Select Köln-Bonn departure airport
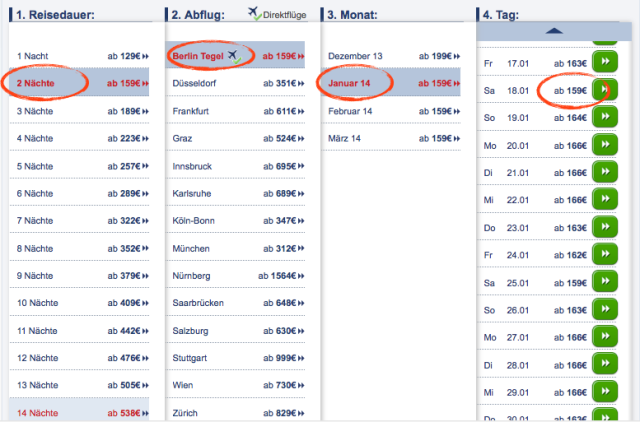This screenshot has width=640, height=422. tap(235, 221)
